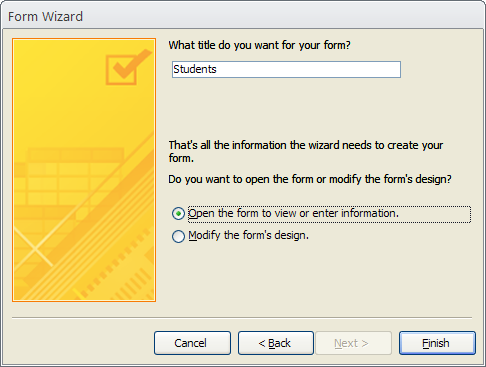Click the Form Wizard title bar
This screenshot has height=367, width=486.
(243, 16)
